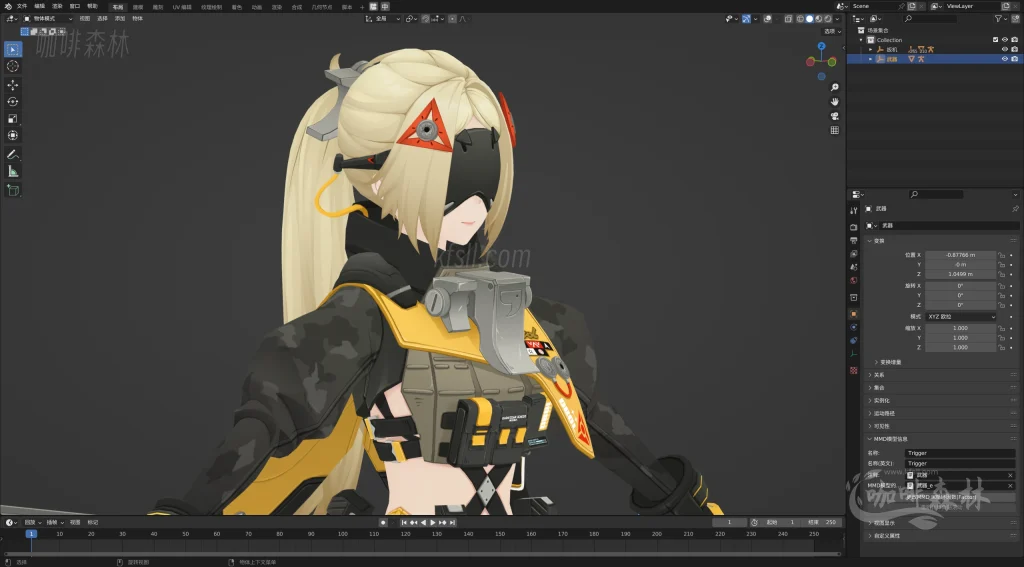Open Render properties tab
The width and height of the screenshot is (1024, 567).
[x=854, y=227]
